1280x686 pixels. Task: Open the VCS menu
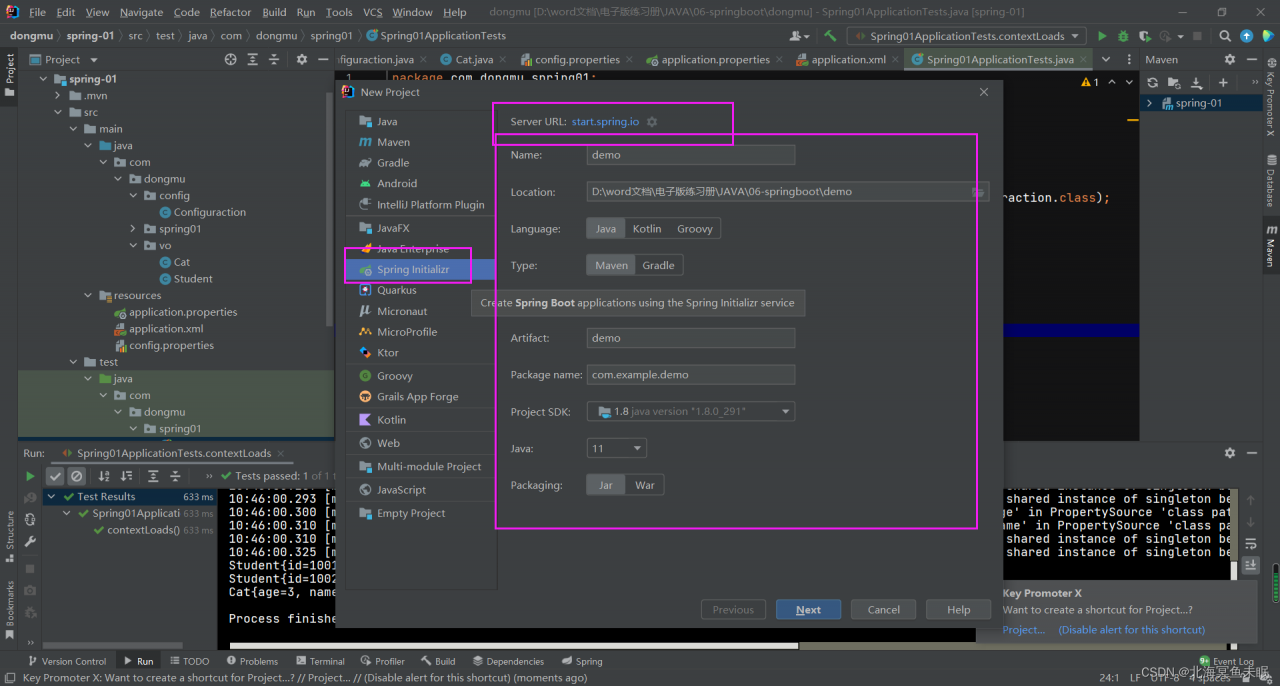[x=372, y=12]
